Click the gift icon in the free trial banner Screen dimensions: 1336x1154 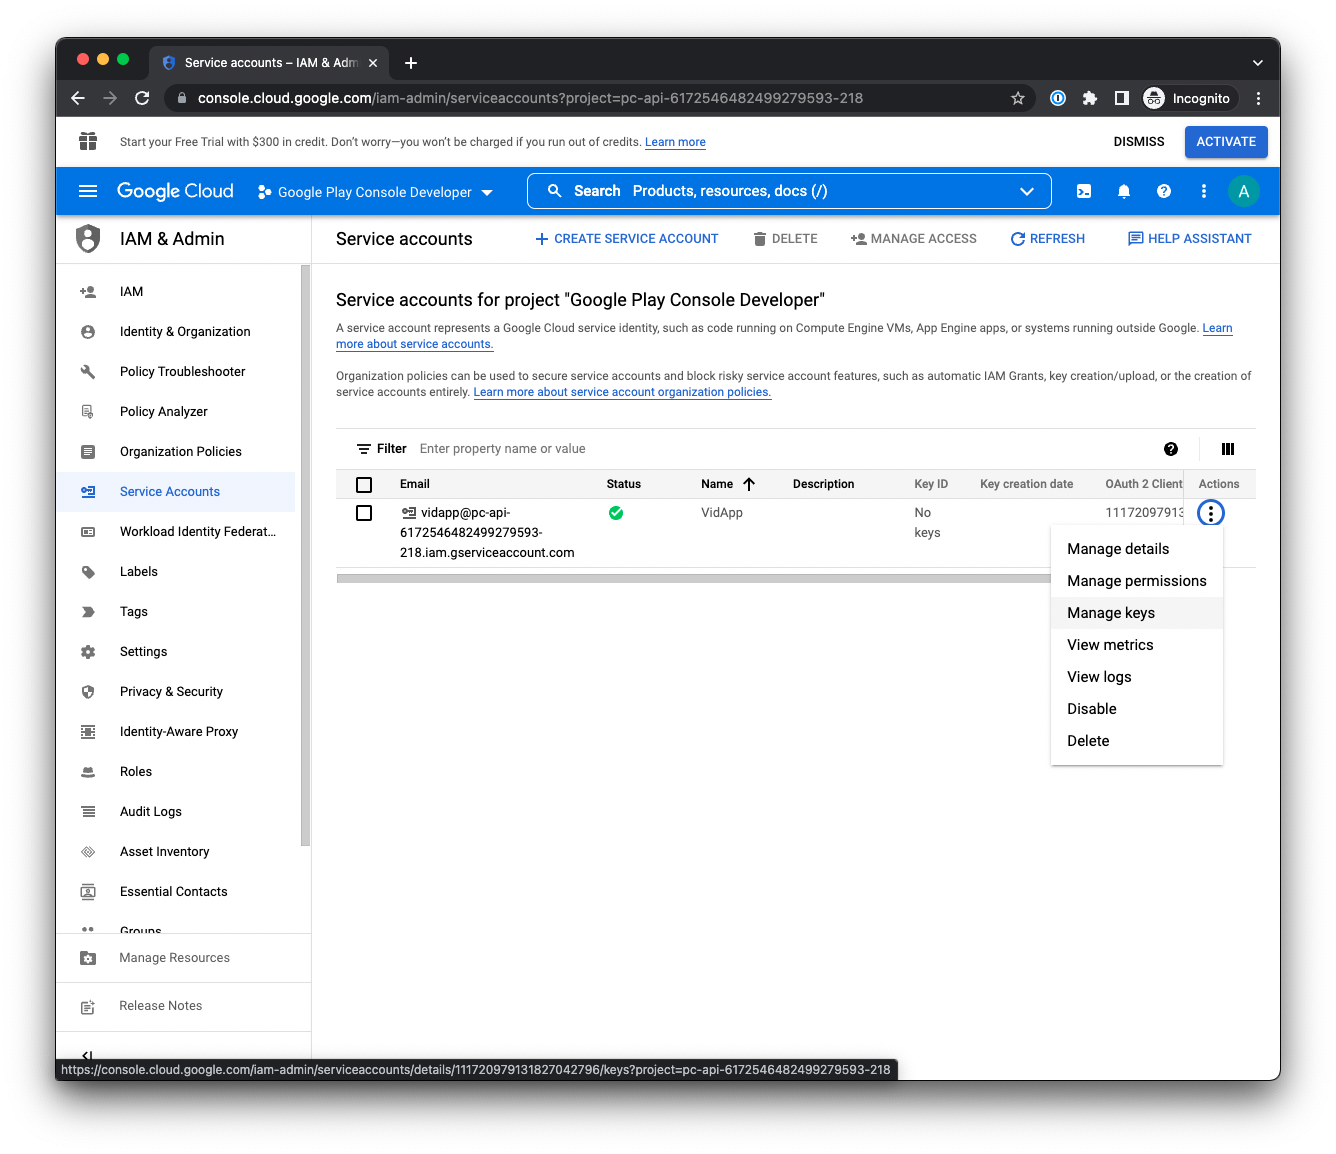click(88, 141)
